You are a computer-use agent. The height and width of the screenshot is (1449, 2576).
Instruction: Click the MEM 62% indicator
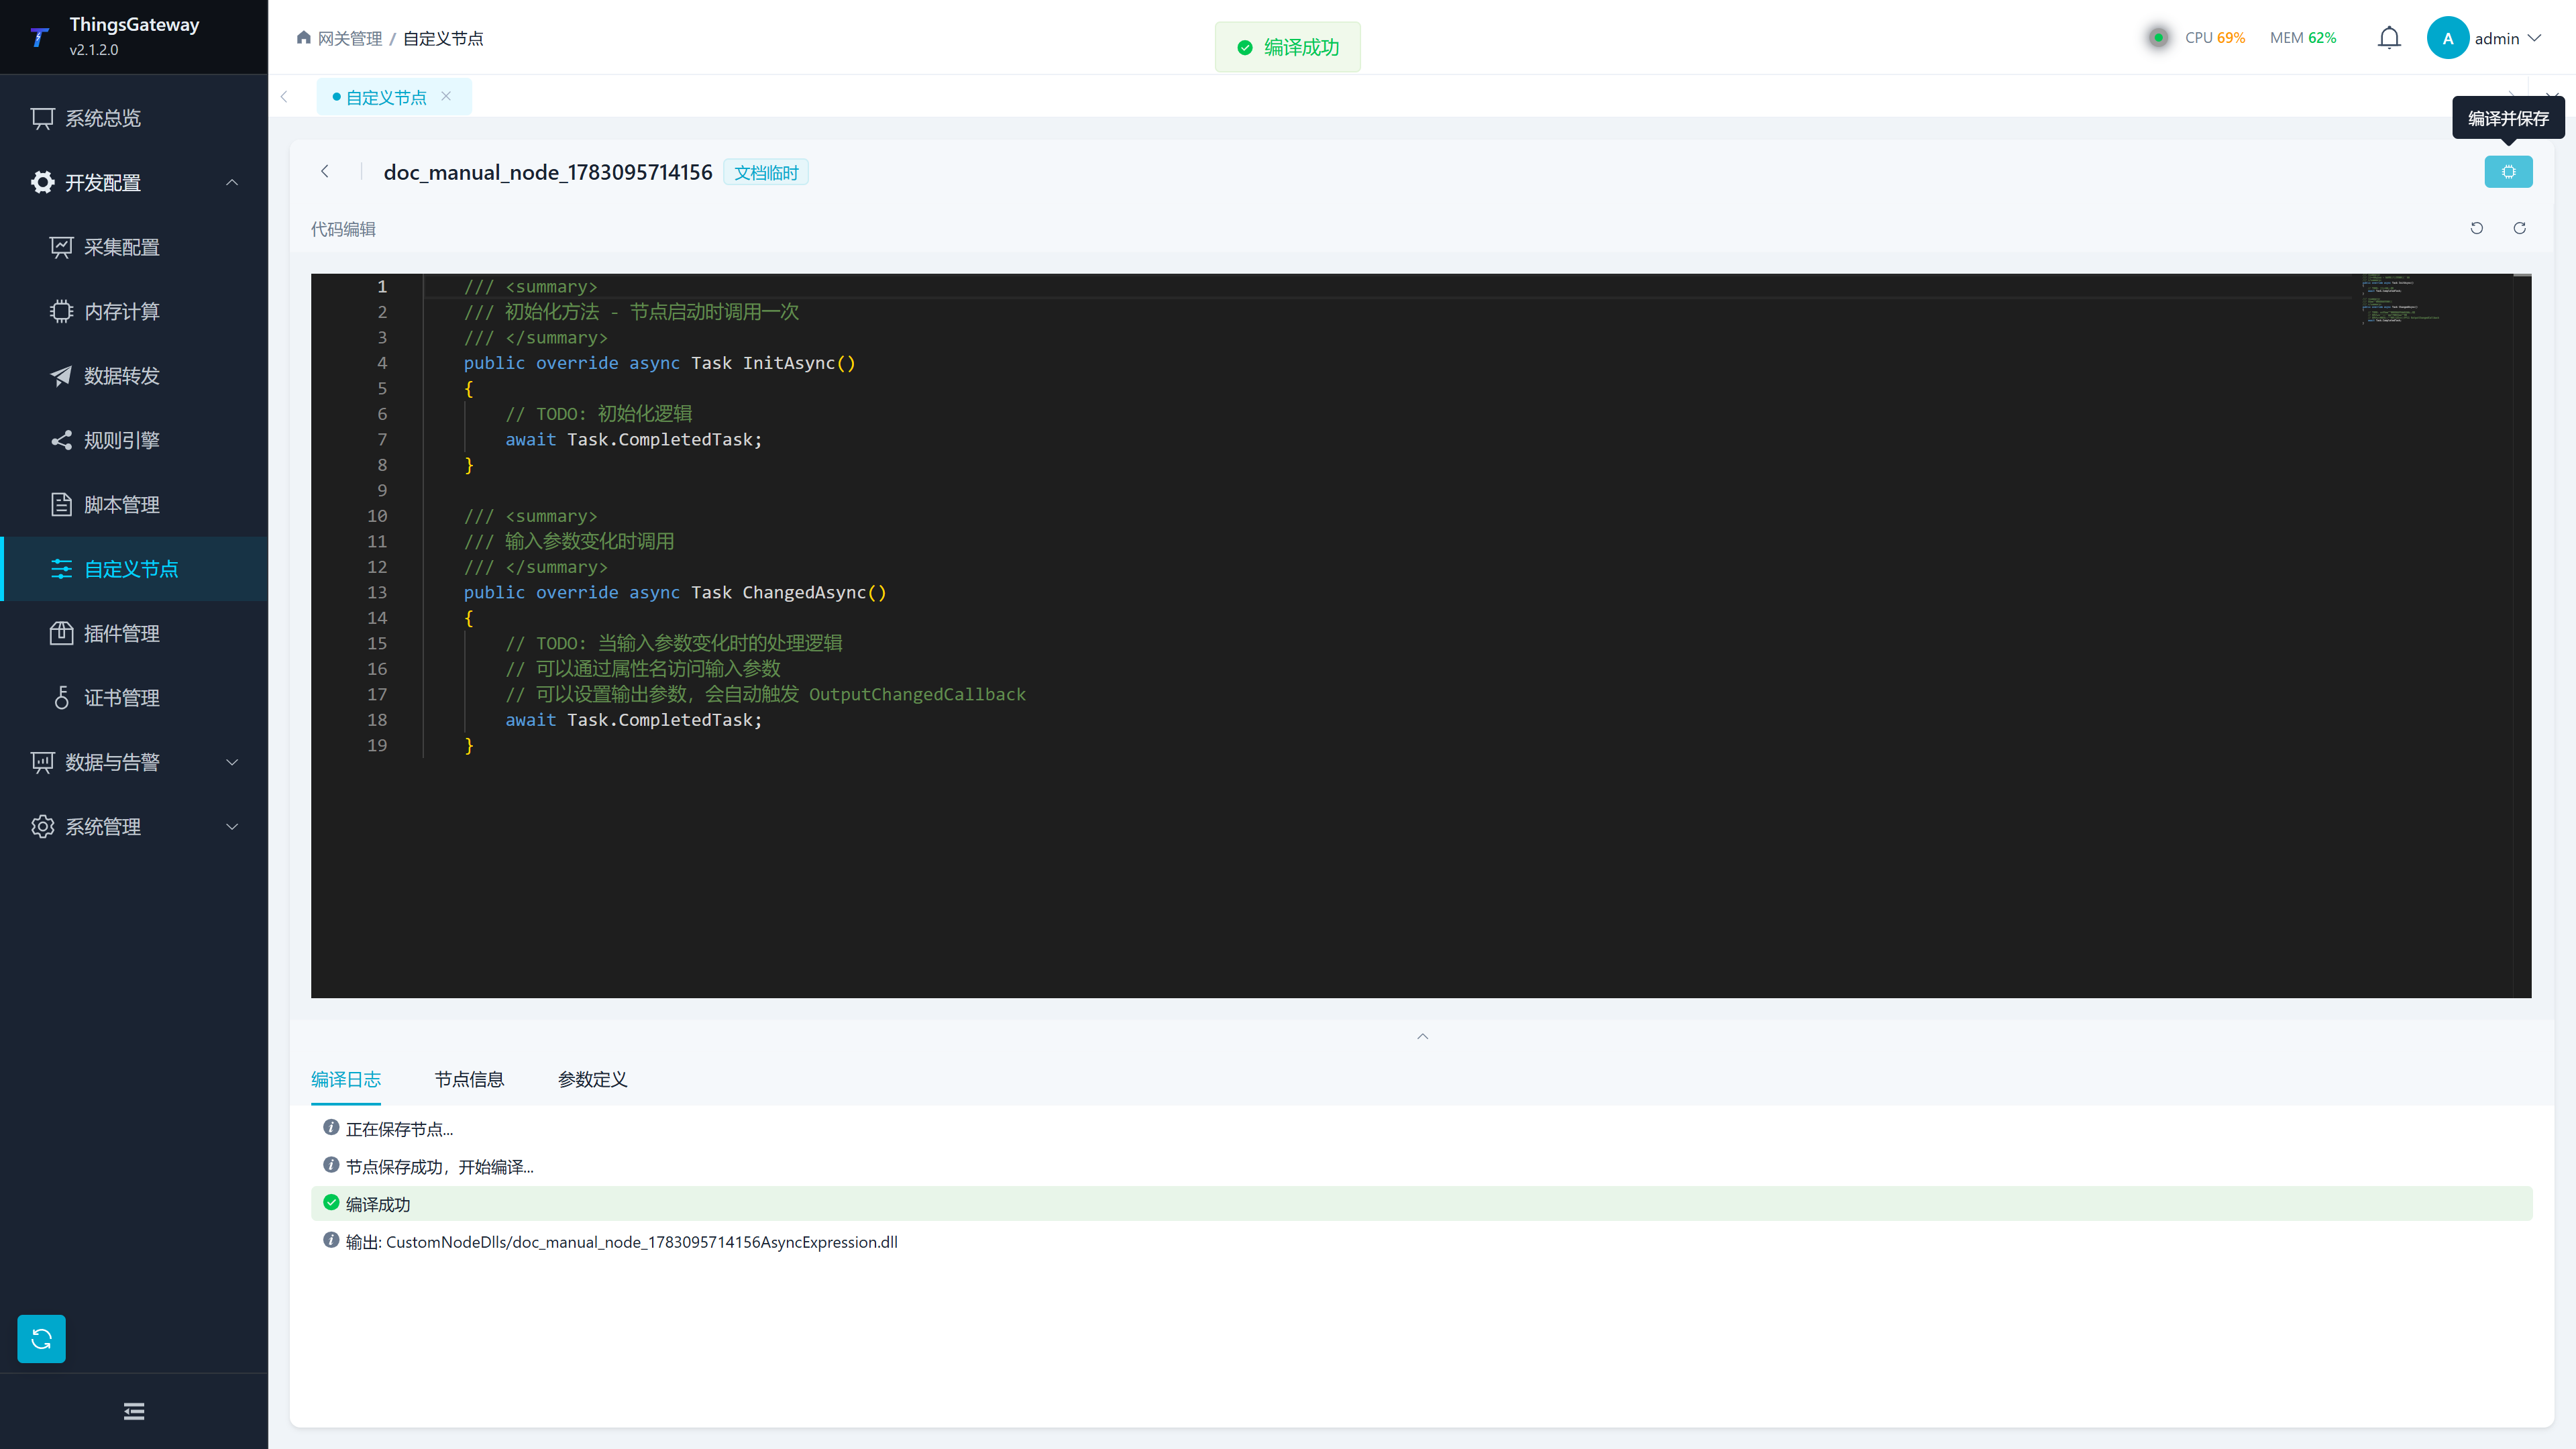tap(2303, 38)
